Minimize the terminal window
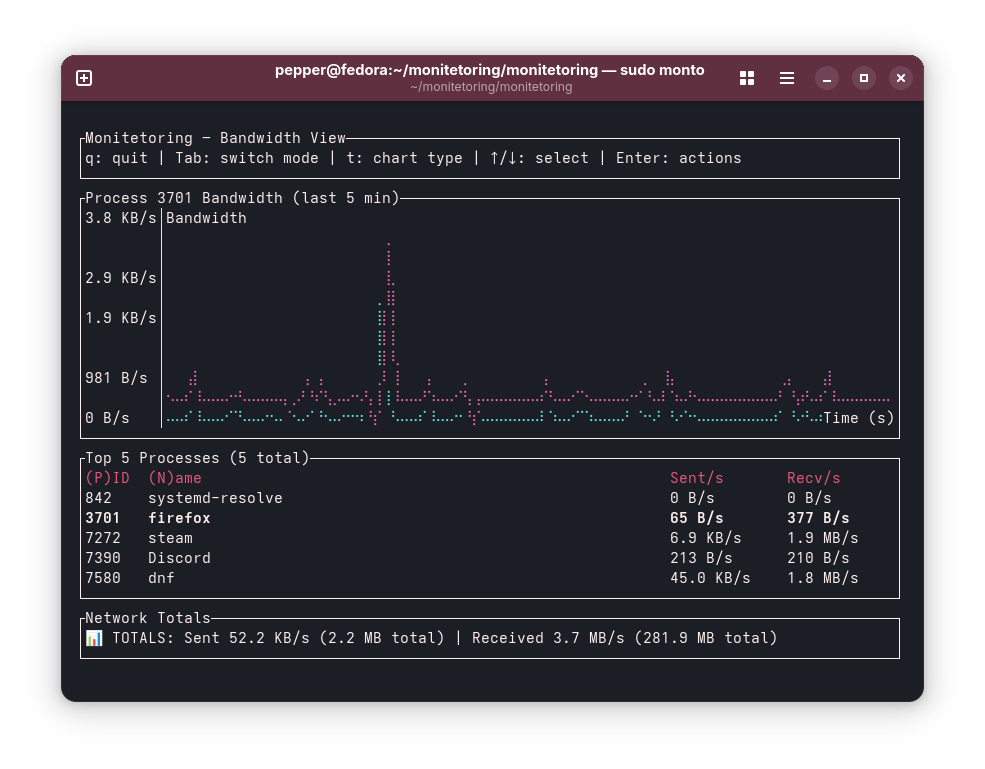The height and width of the screenshot is (769, 985). tap(827, 78)
